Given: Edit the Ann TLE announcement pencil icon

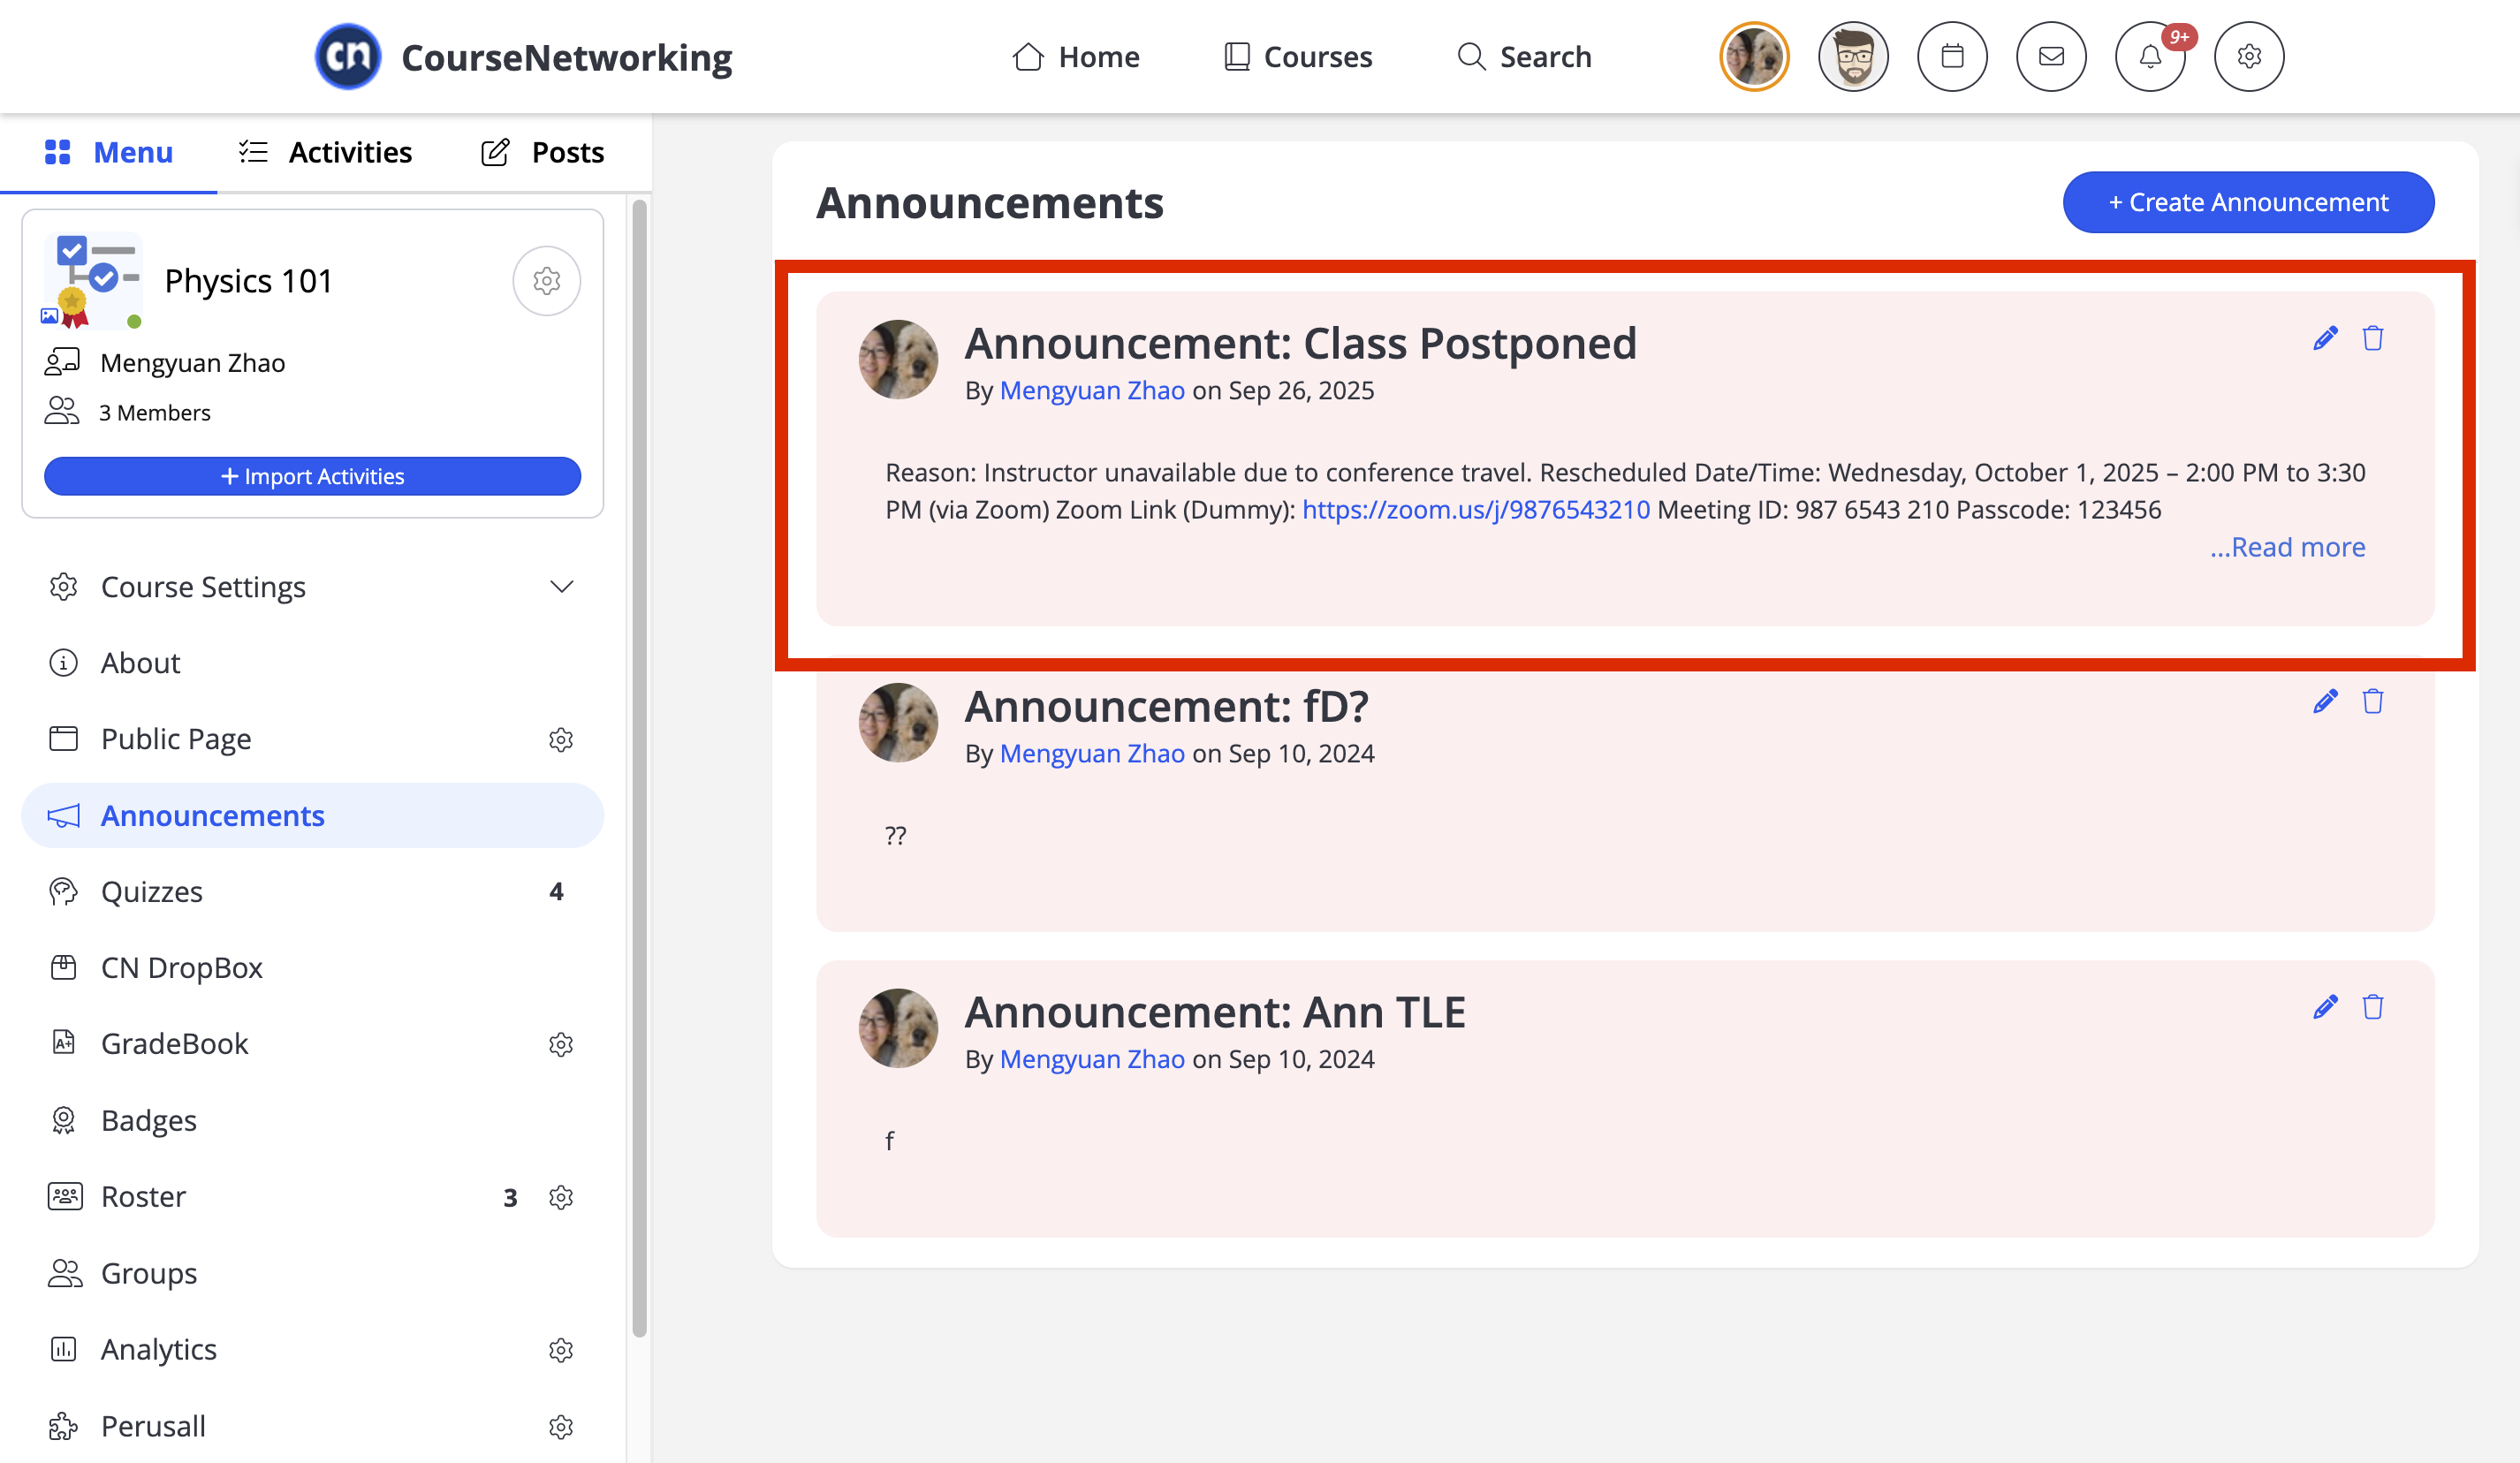Looking at the screenshot, I should (x=2325, y=1006).
